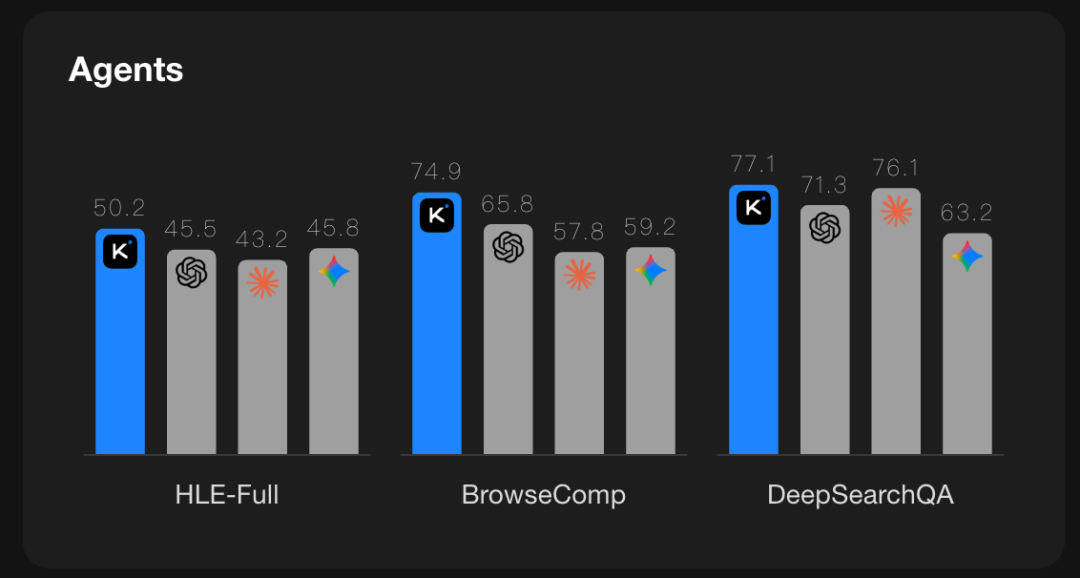Click the Kimi logo on HLE-Full bar
The width and height of the screenshot is (1080, 578).
[120, 252]
